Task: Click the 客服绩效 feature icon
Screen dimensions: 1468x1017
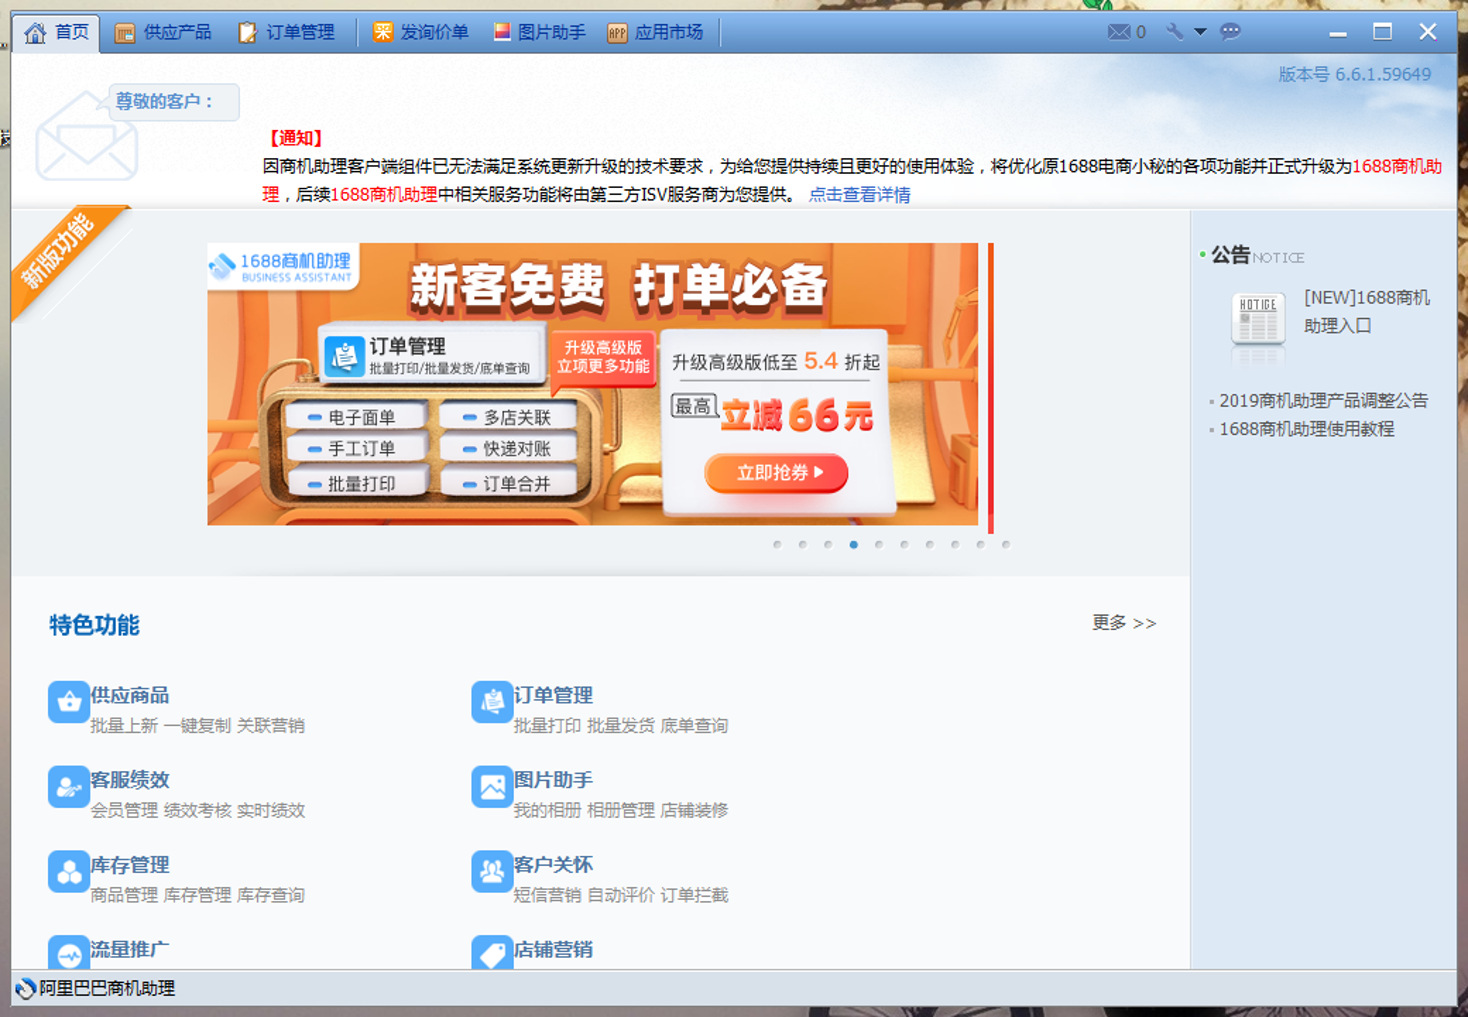Action: 68,786
